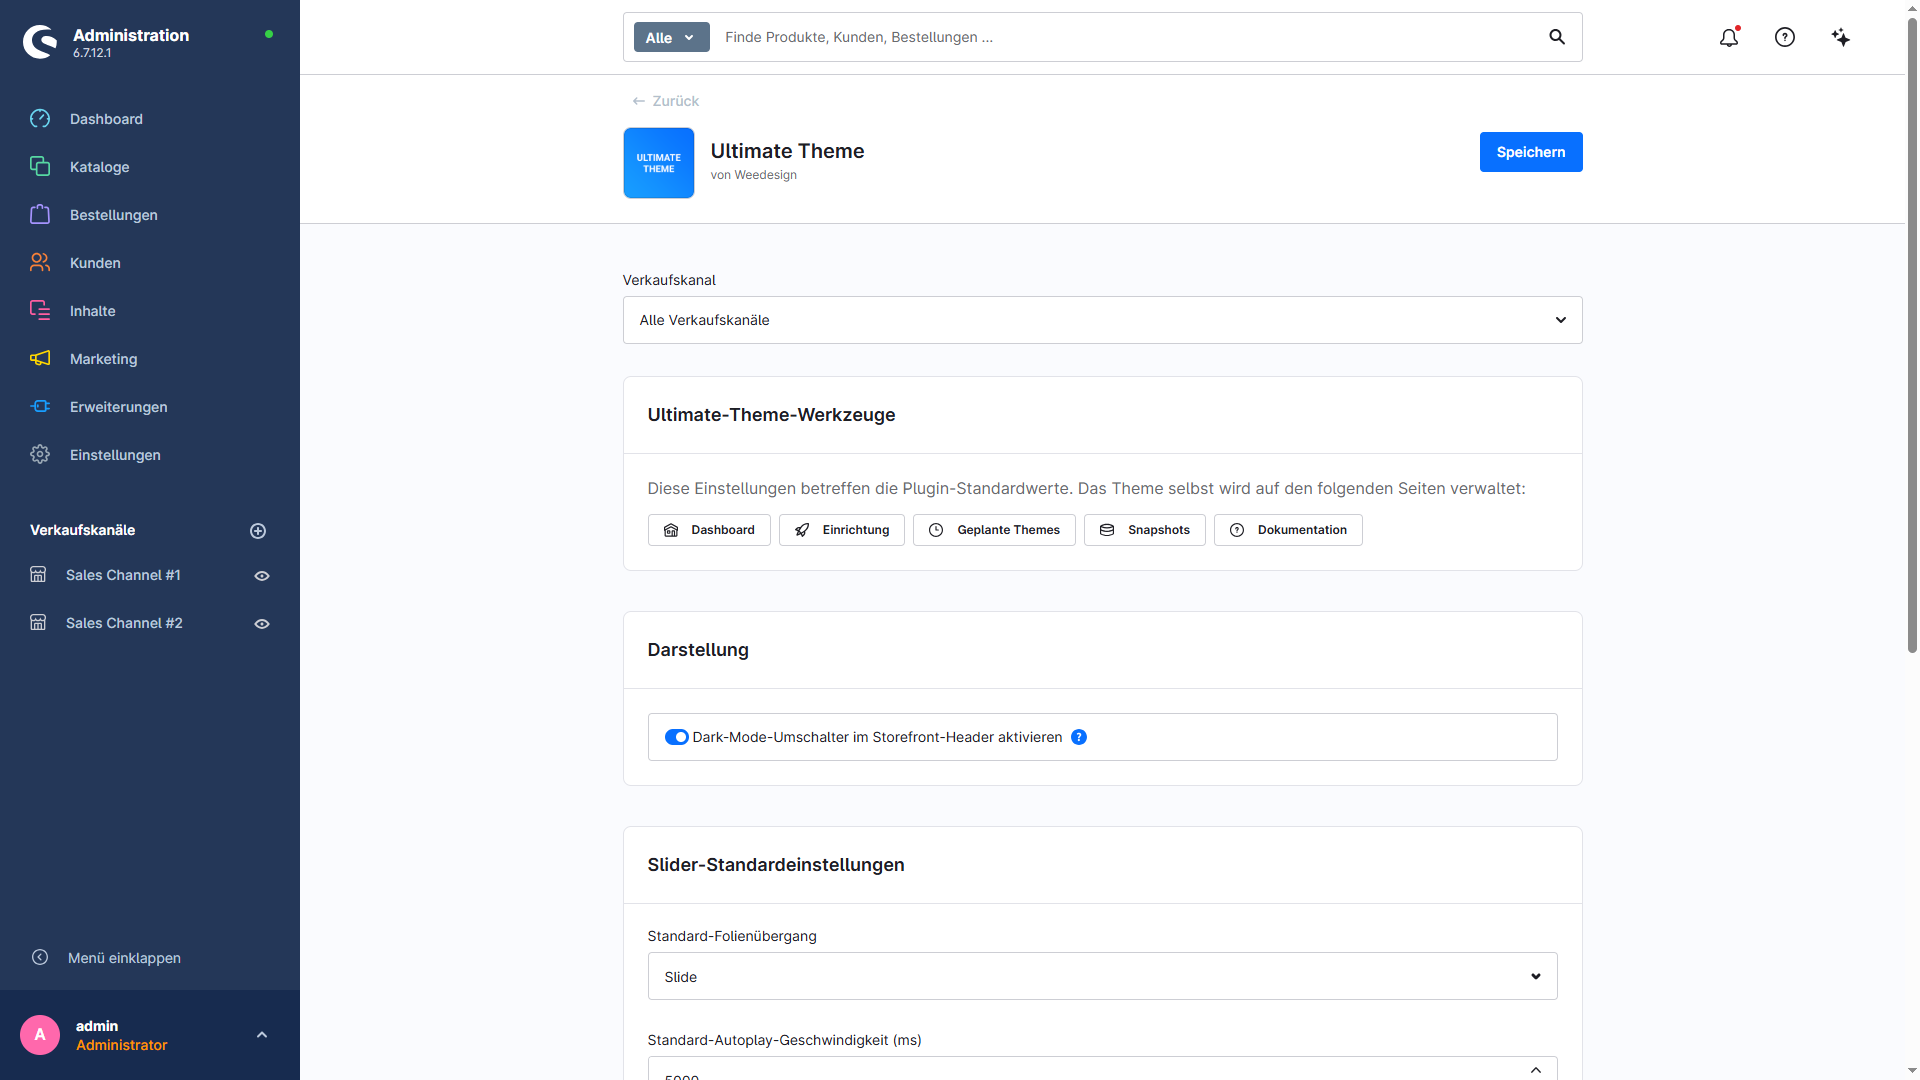Open the Verkaufskanal dropdown
The height and width of the screenshot is (1080, 1920).
point(1102,320)
